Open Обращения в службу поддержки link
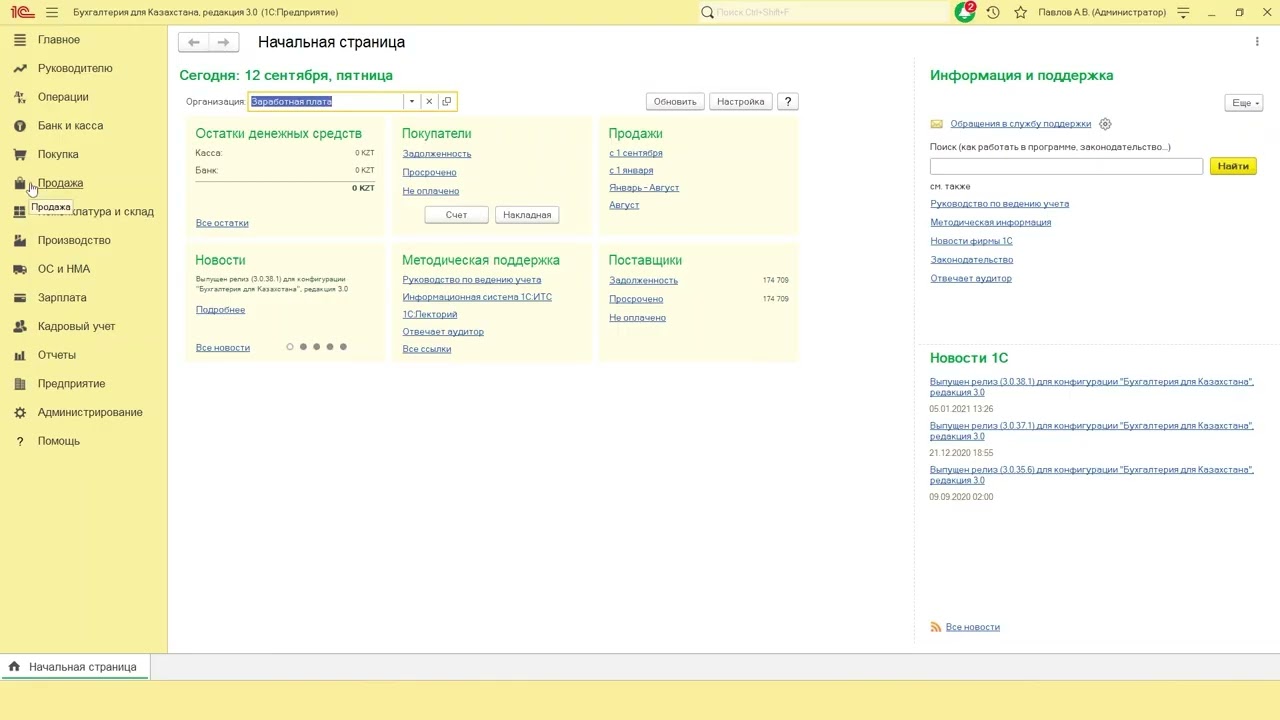Image resolution: width=1280 pixels, height=720 pixels. click(x=1021, y=124)
